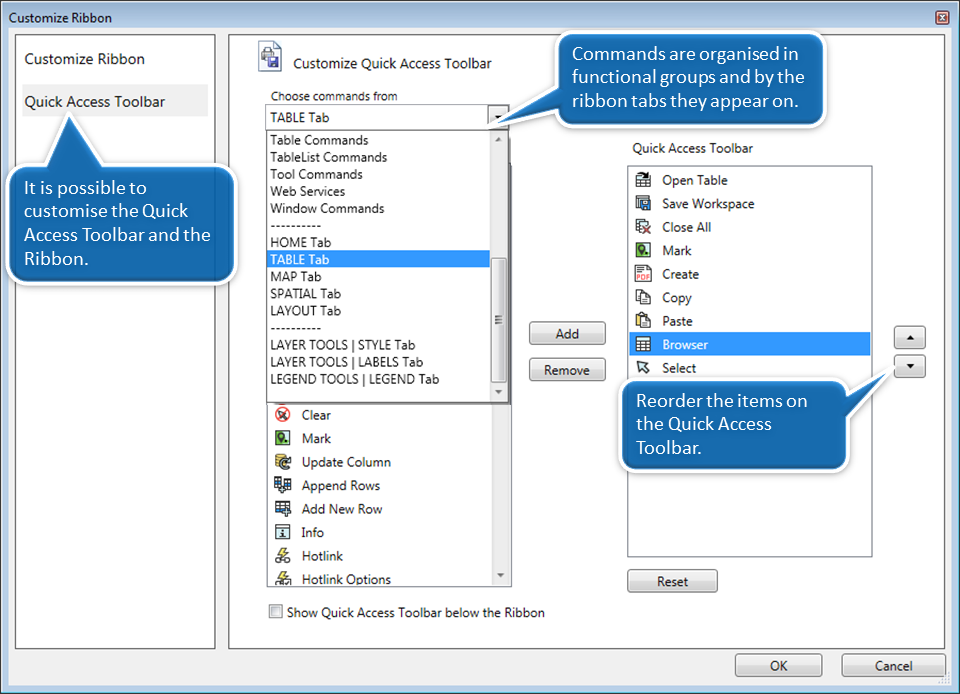Viewport: 960px width, 694px height.
Task: Move the selected item down with arrow button
Action: (910, 367)
